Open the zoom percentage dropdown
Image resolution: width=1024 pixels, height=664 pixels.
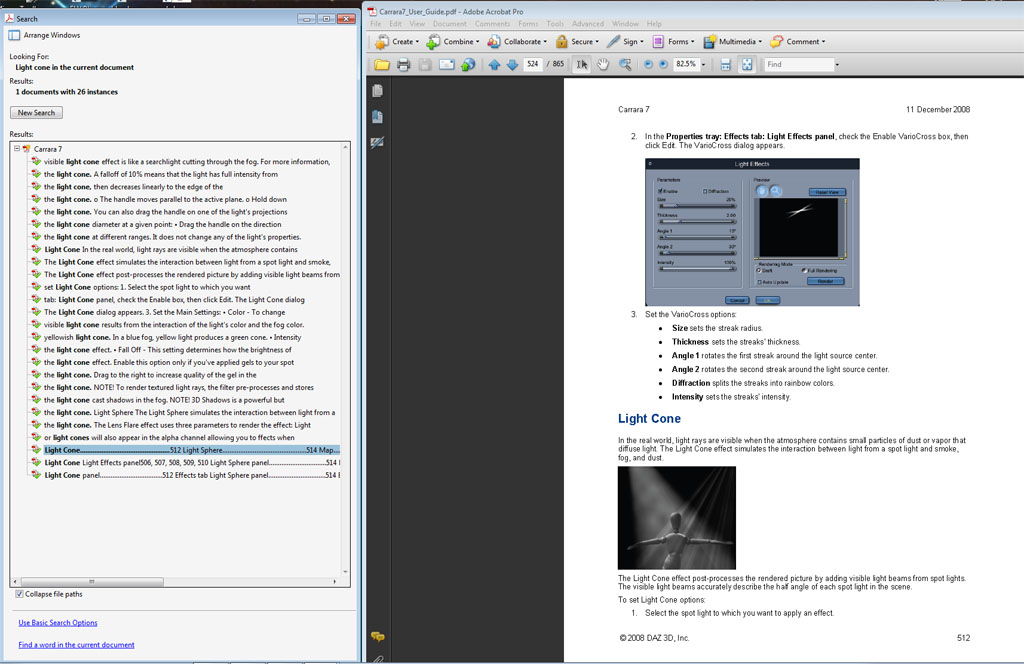pos(704,65)
